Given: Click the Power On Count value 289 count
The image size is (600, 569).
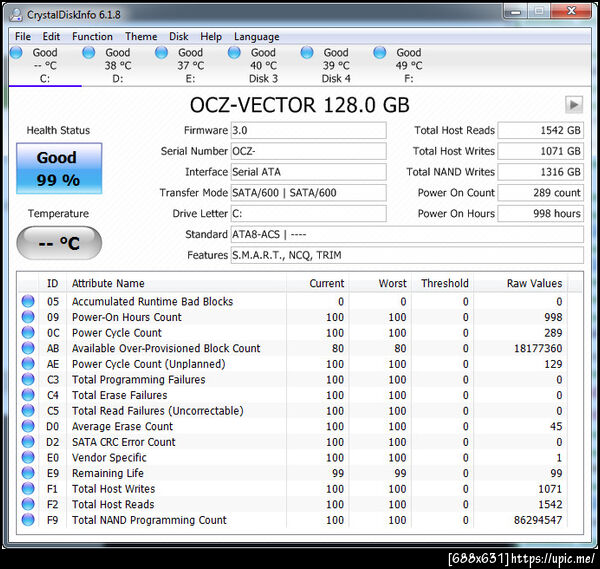Looking at the screenshot, I should pyautogui.click(x=540, y=192).
